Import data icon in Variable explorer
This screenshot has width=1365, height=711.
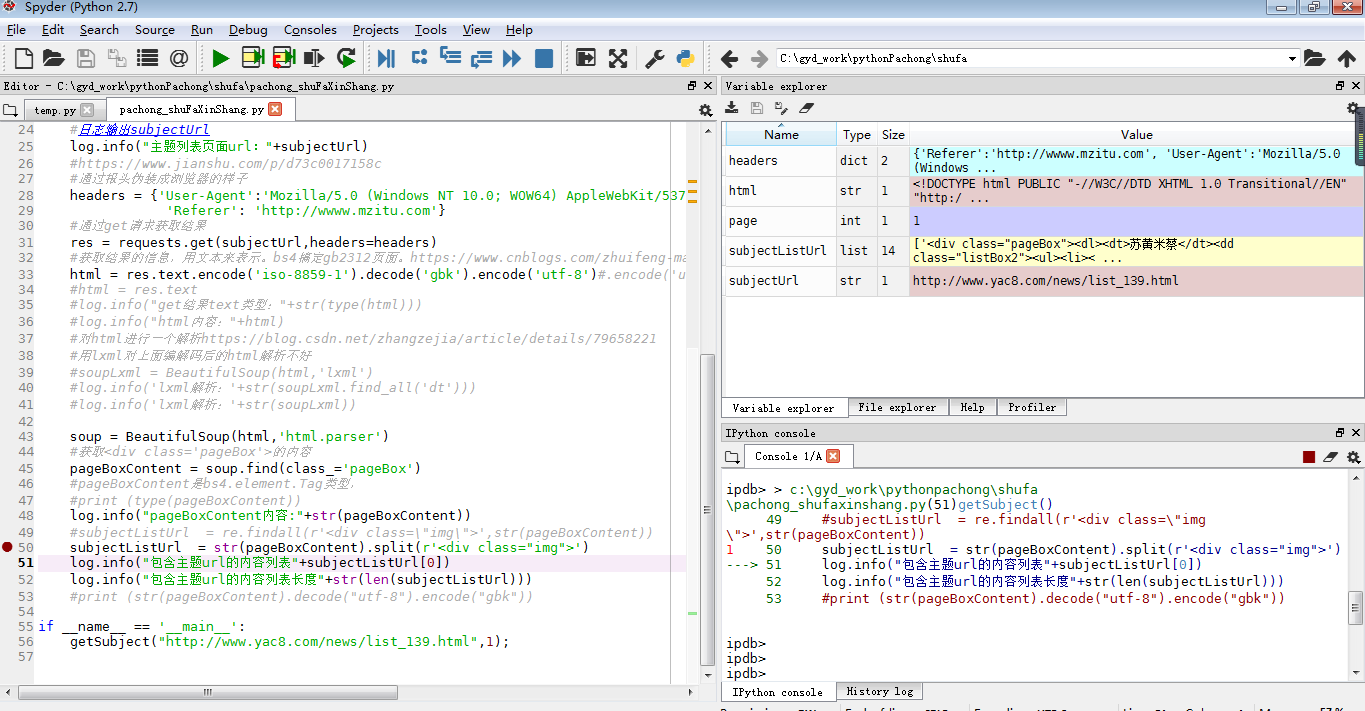732,108
